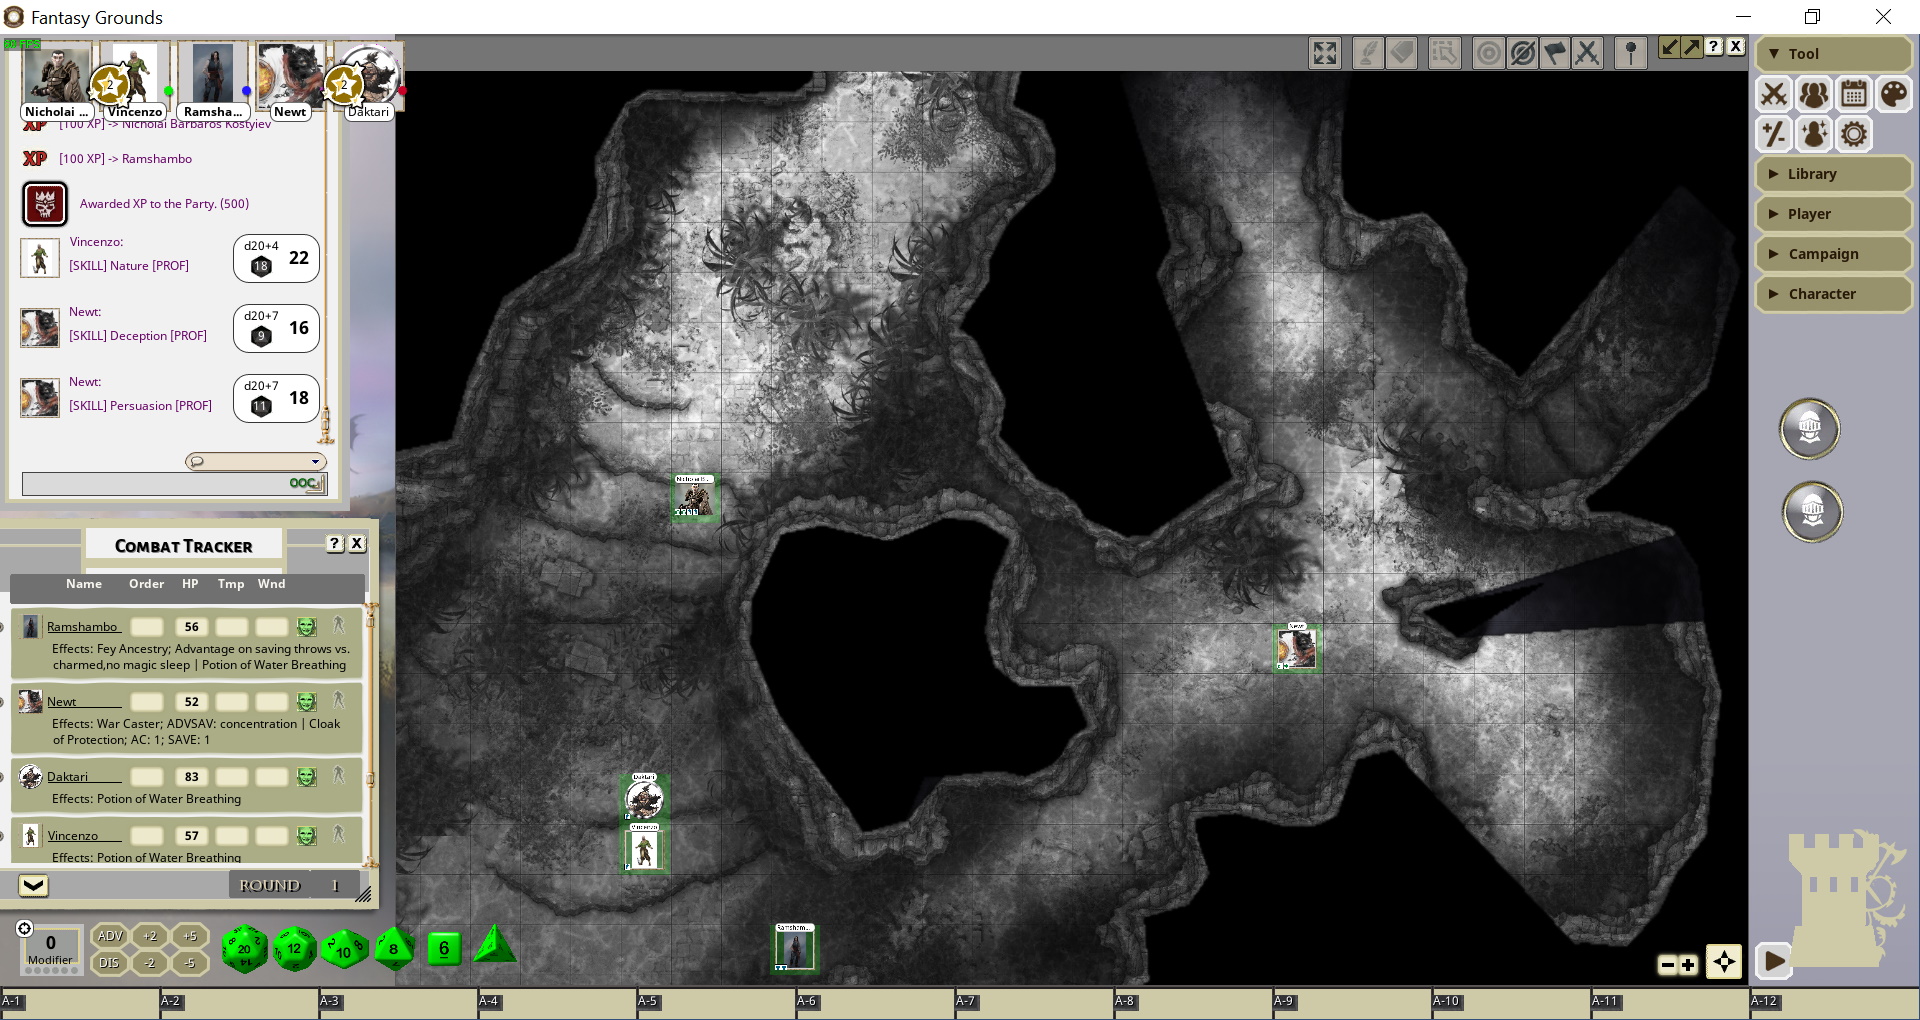
Task: Open the chat mode speech-bubble dropdown
Action: point(256,461)
